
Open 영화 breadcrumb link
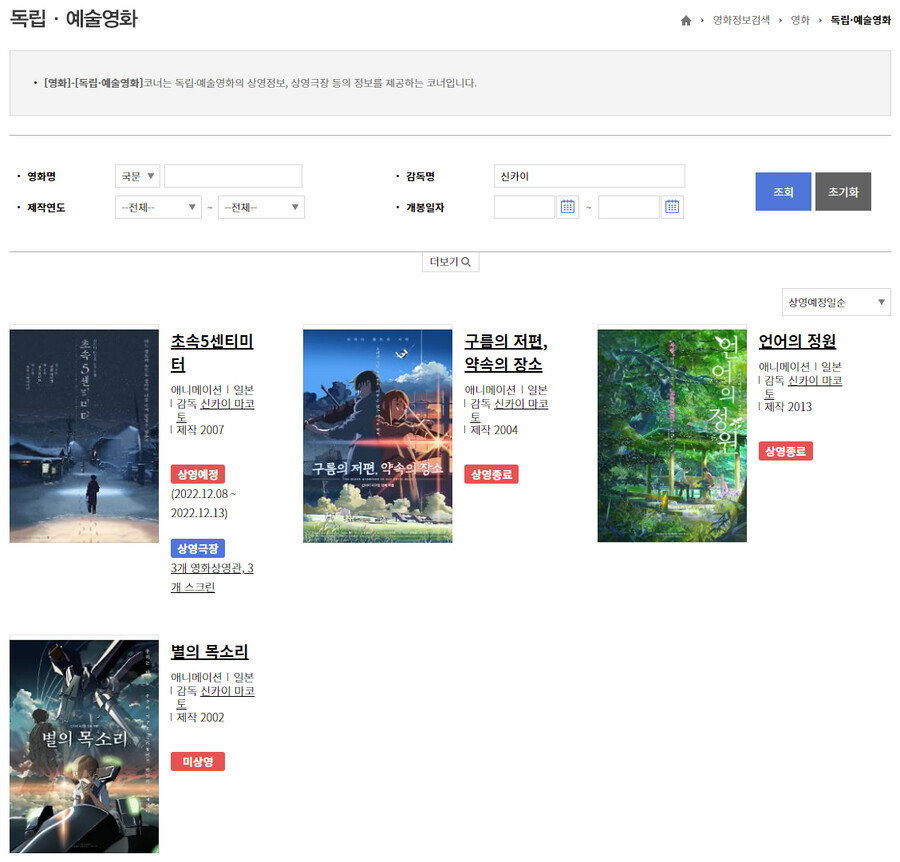pos(800,20)
